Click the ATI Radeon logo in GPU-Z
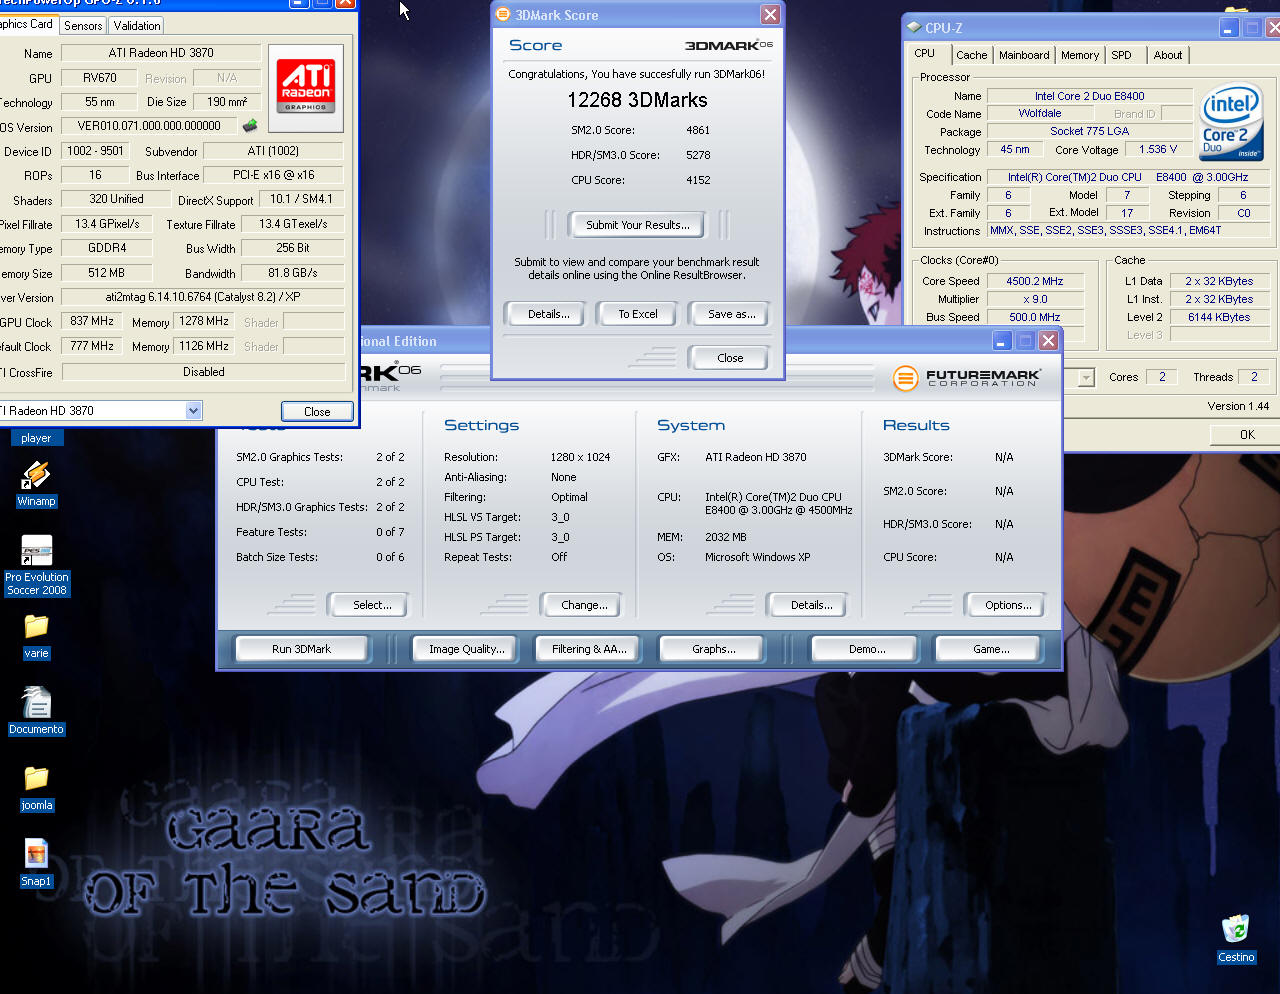The height and width of the screenshot is (994, 1280). (306, 88)
